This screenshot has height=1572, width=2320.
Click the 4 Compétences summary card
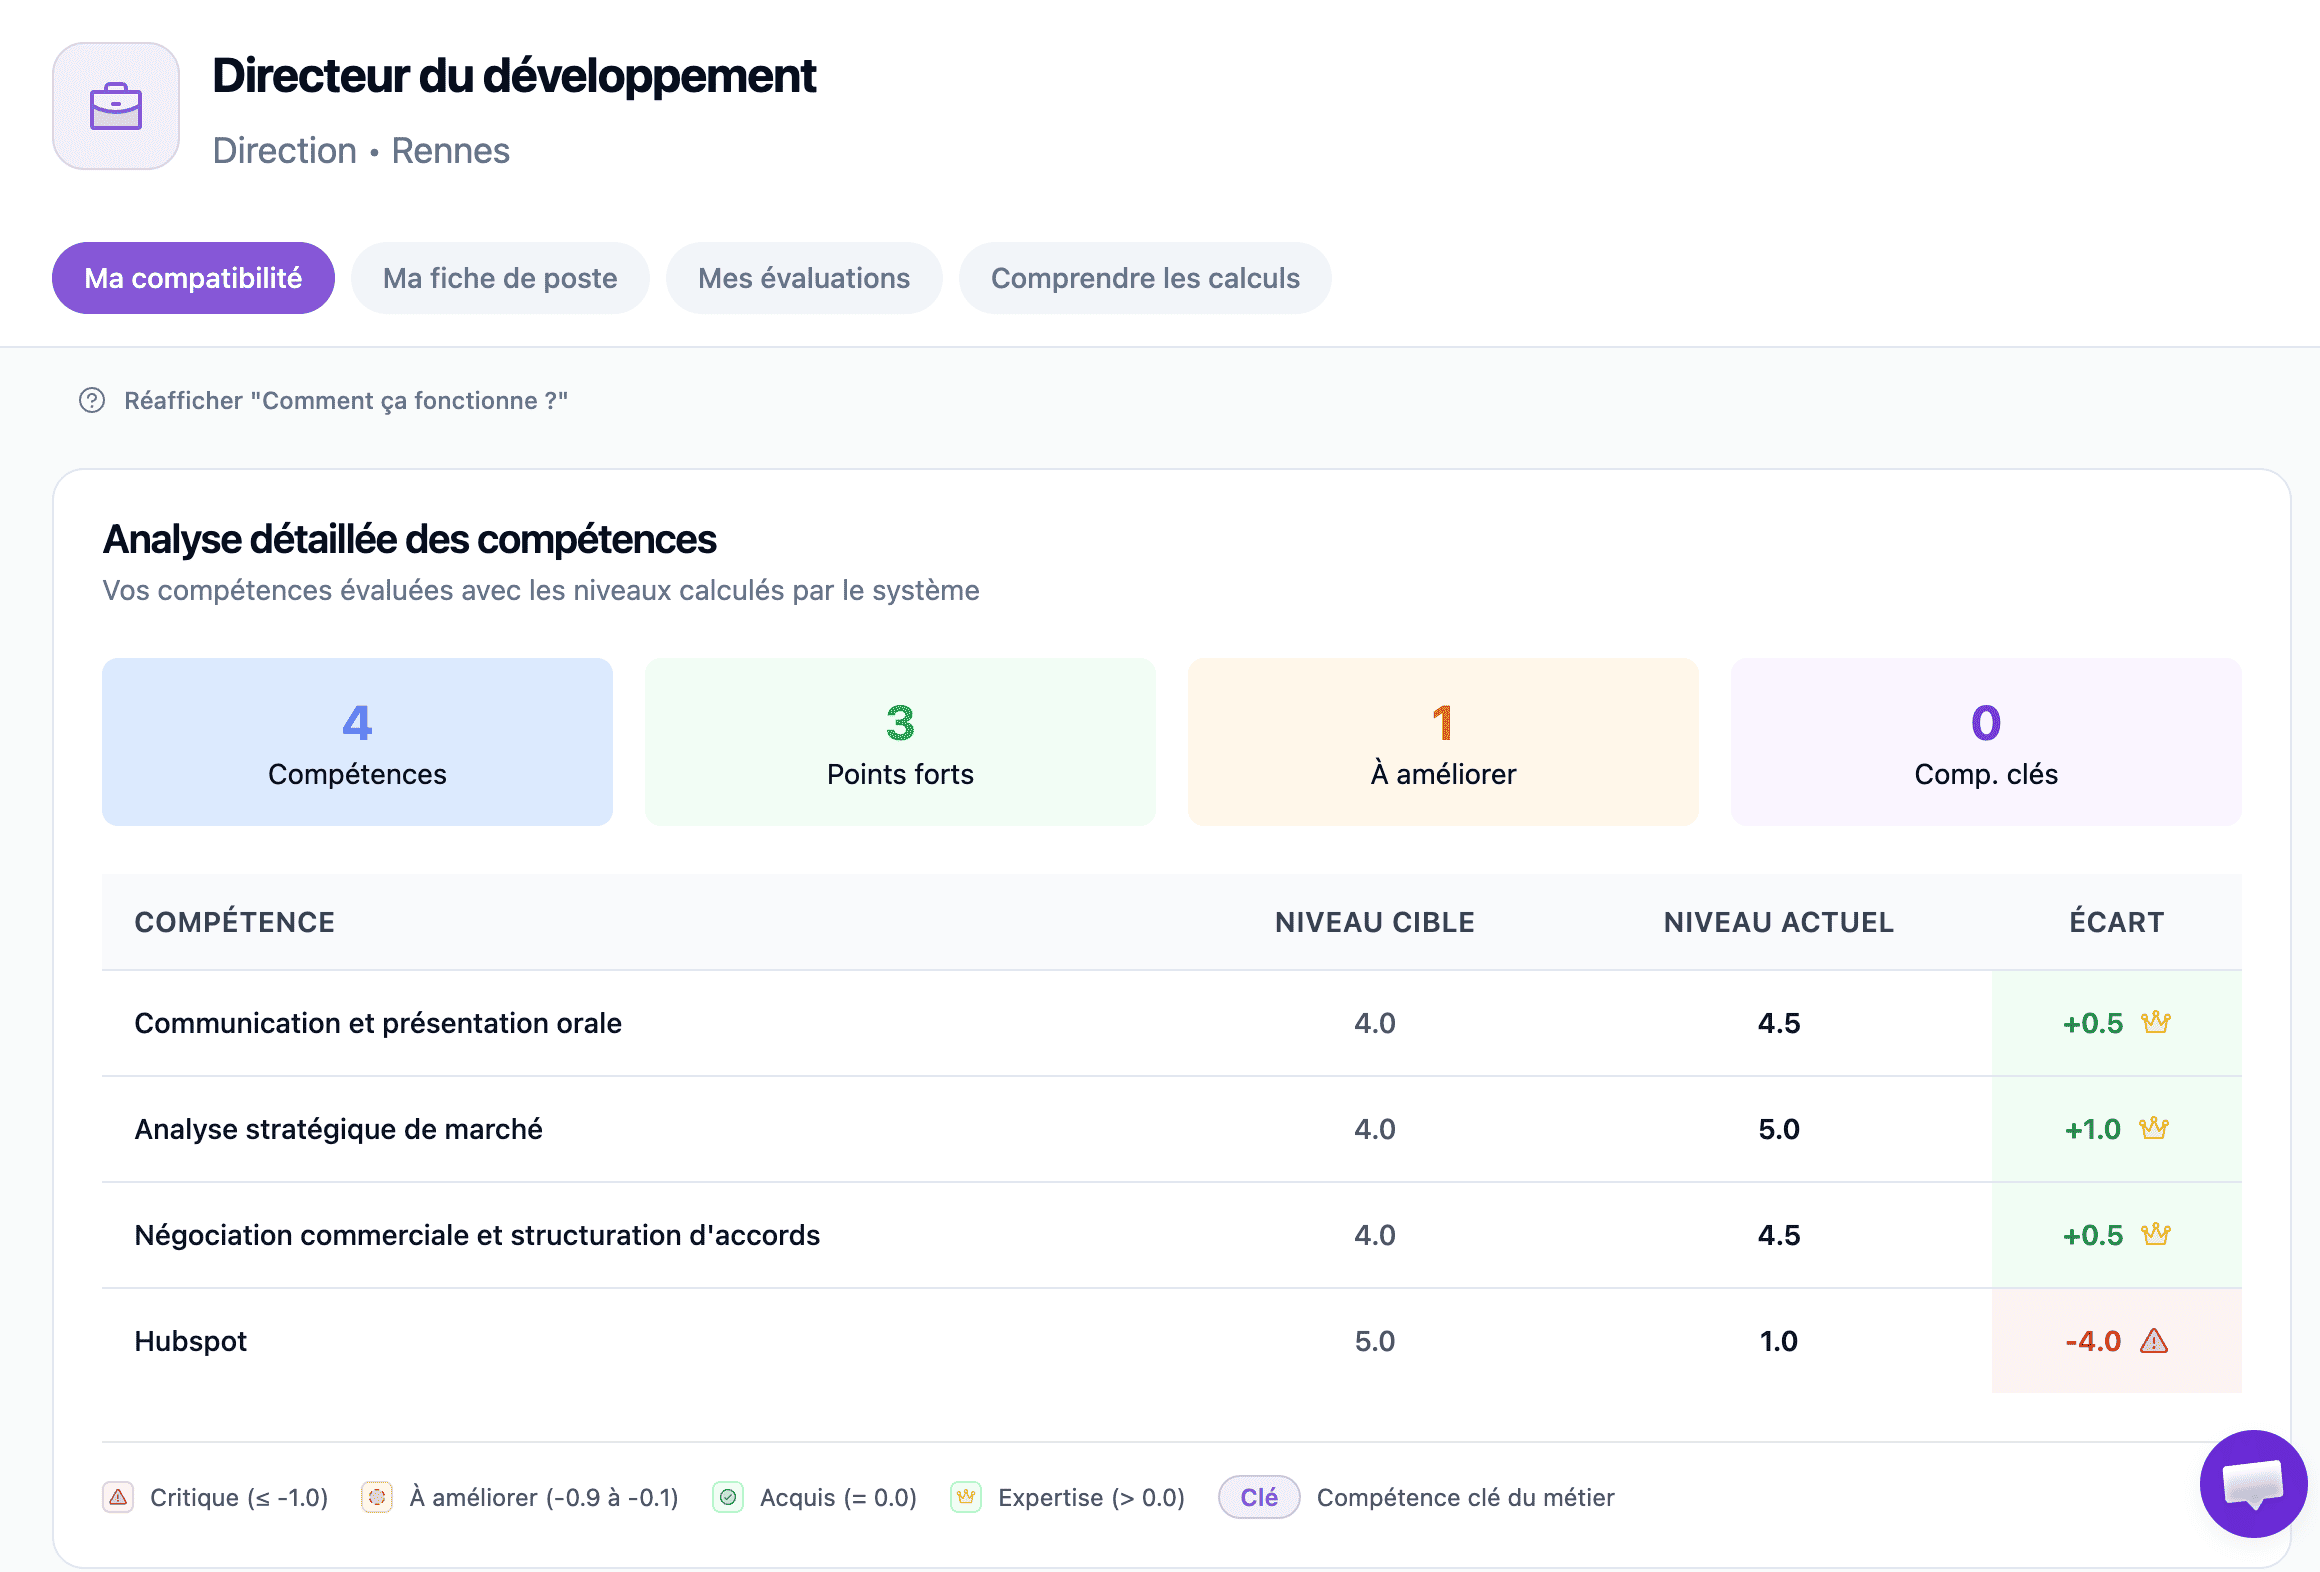pyautogui.click(x=357, y=742)
